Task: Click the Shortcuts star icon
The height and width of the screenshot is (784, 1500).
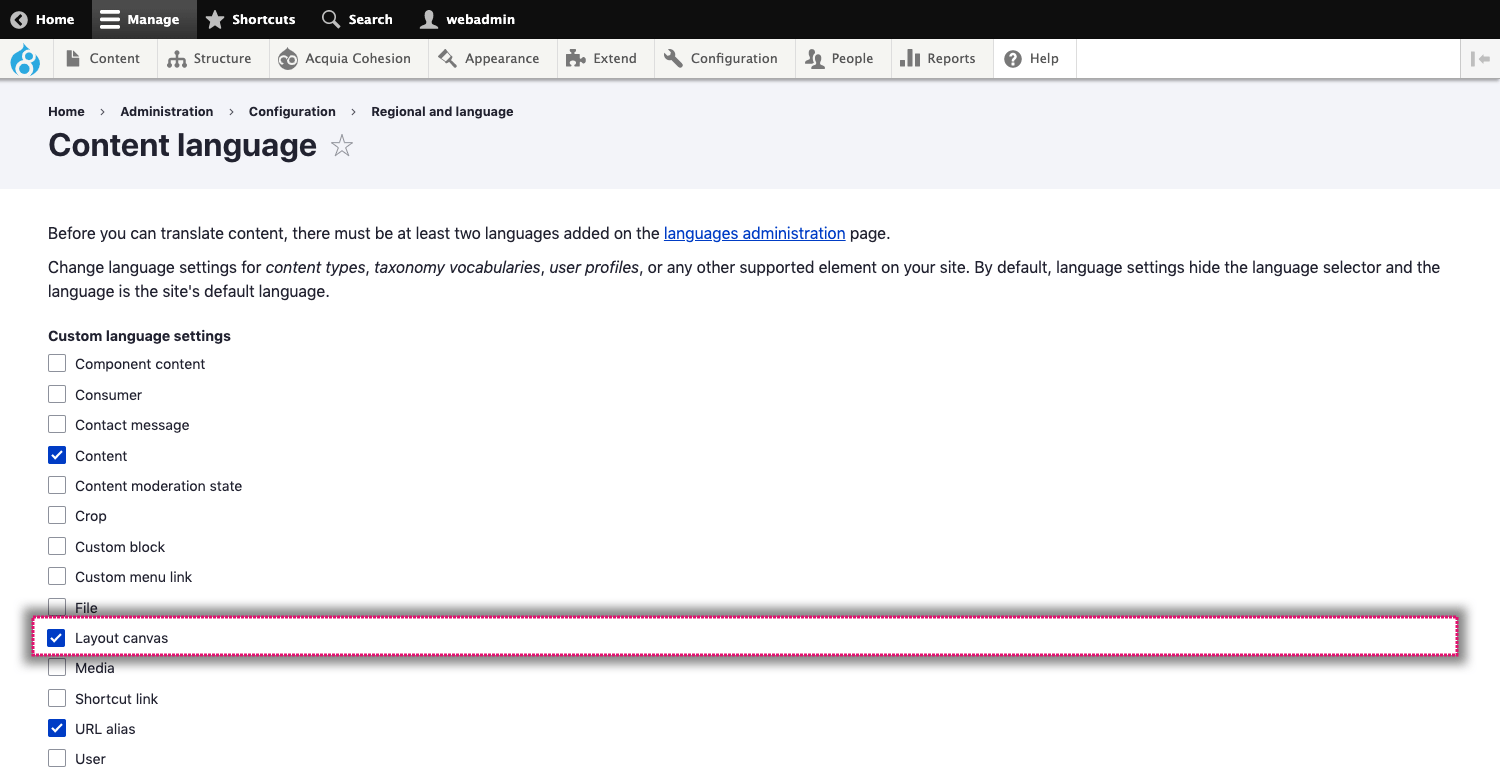Action: tap(215, 19)
